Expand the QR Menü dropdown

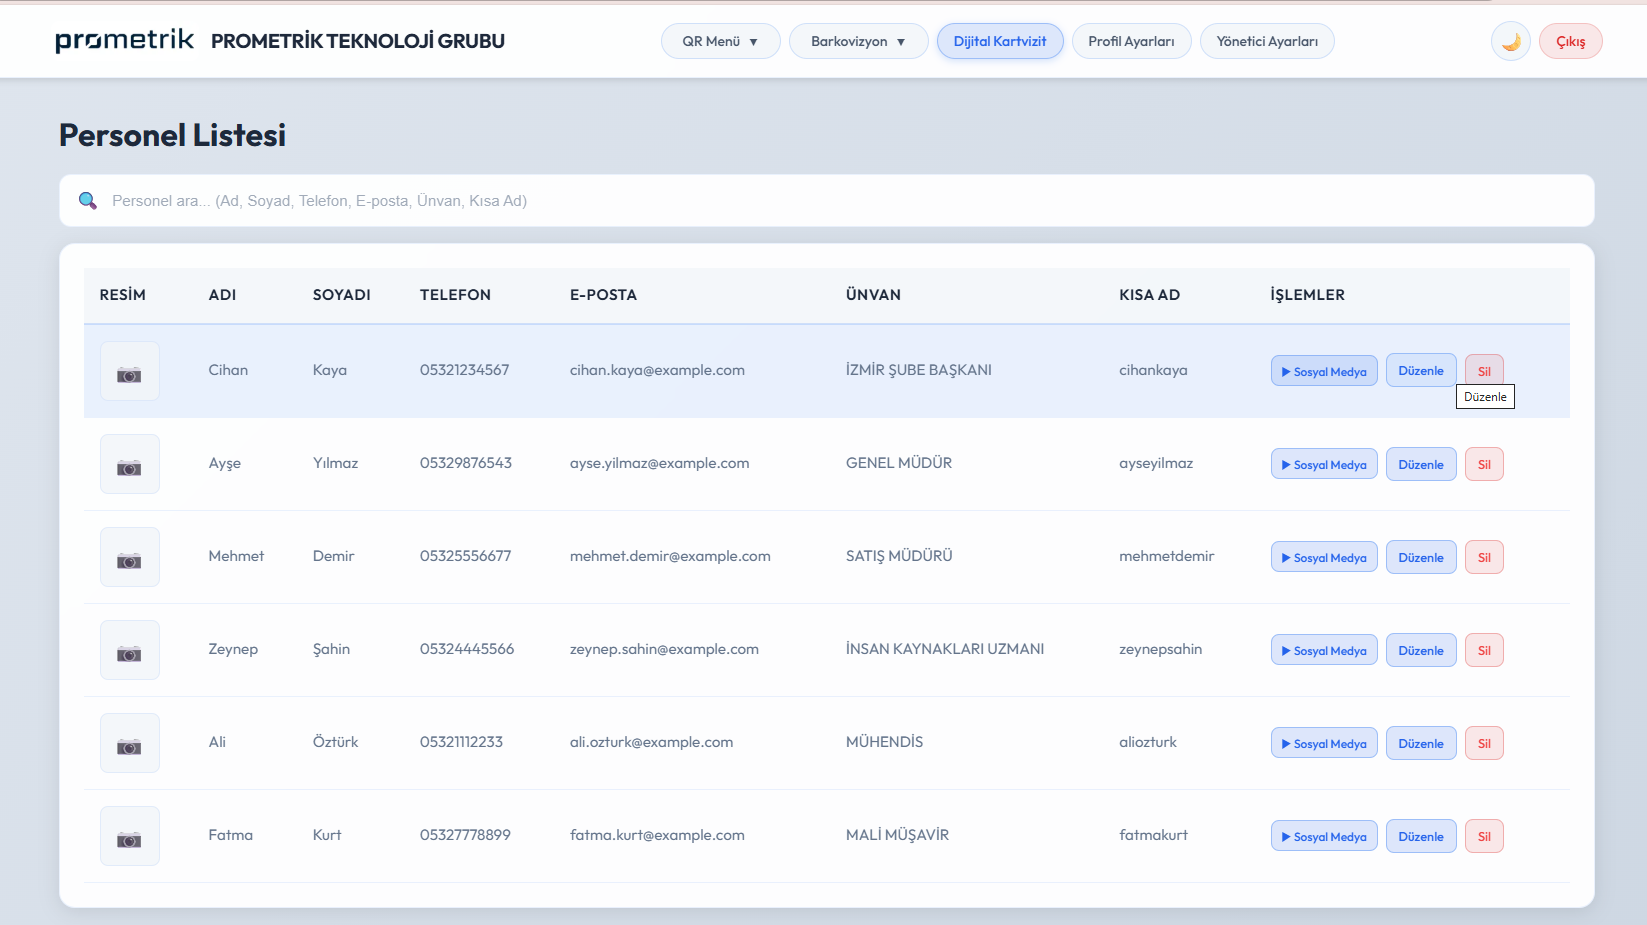pos(720,41)
